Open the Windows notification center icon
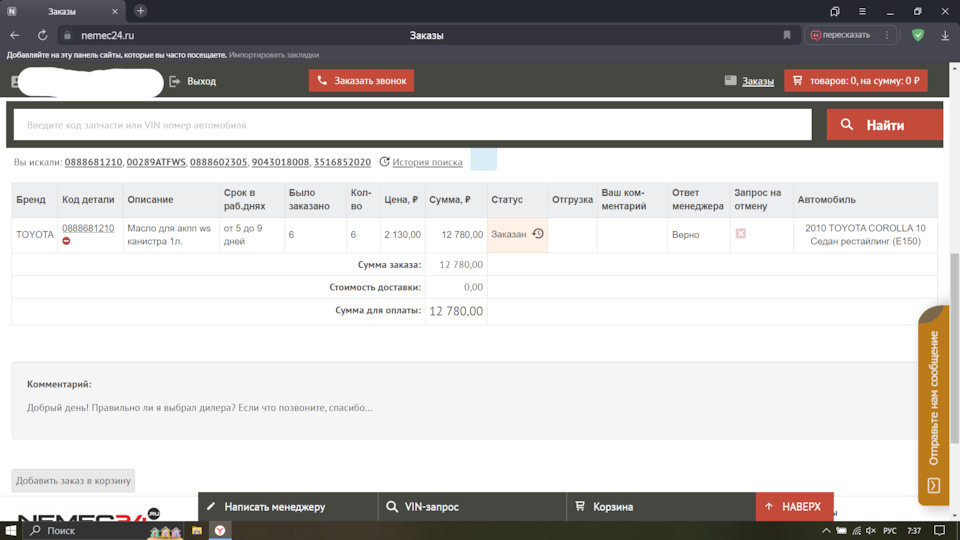Image resolution: width=960 pixels, height=540 pixels. coord(939,530)
